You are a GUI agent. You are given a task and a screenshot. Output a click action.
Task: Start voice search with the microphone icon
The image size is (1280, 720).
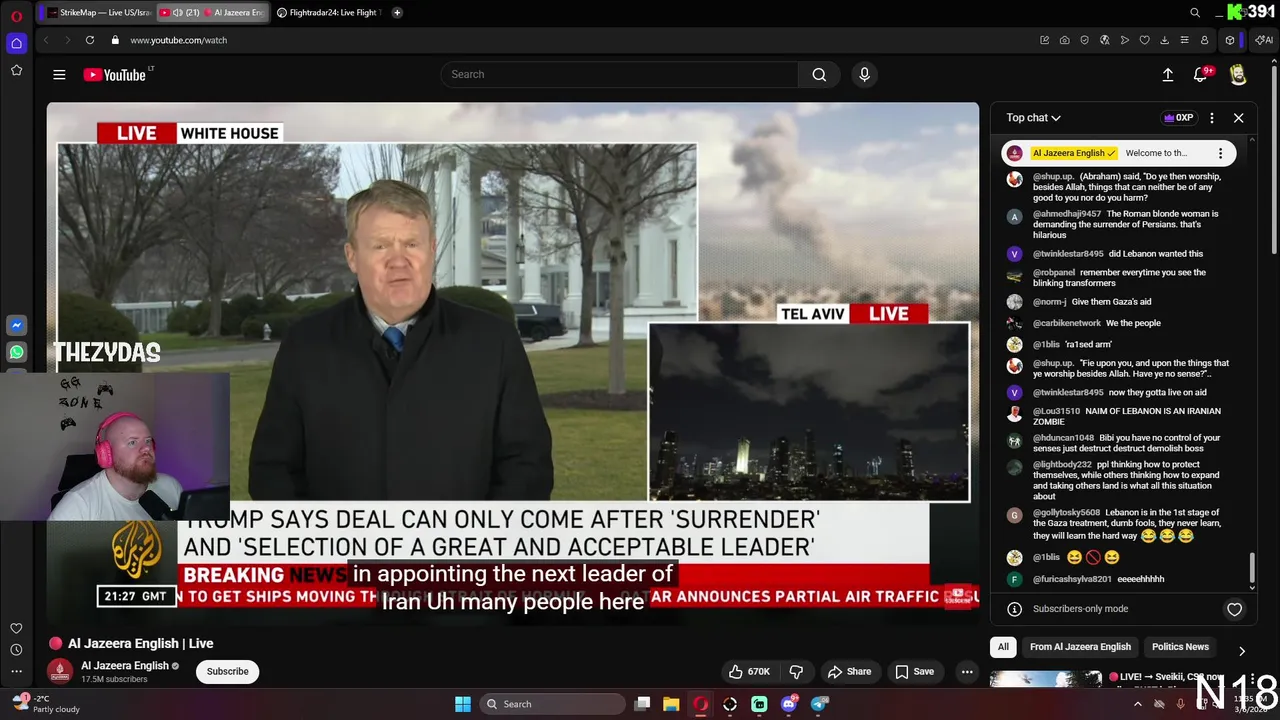tap(865, 74)
